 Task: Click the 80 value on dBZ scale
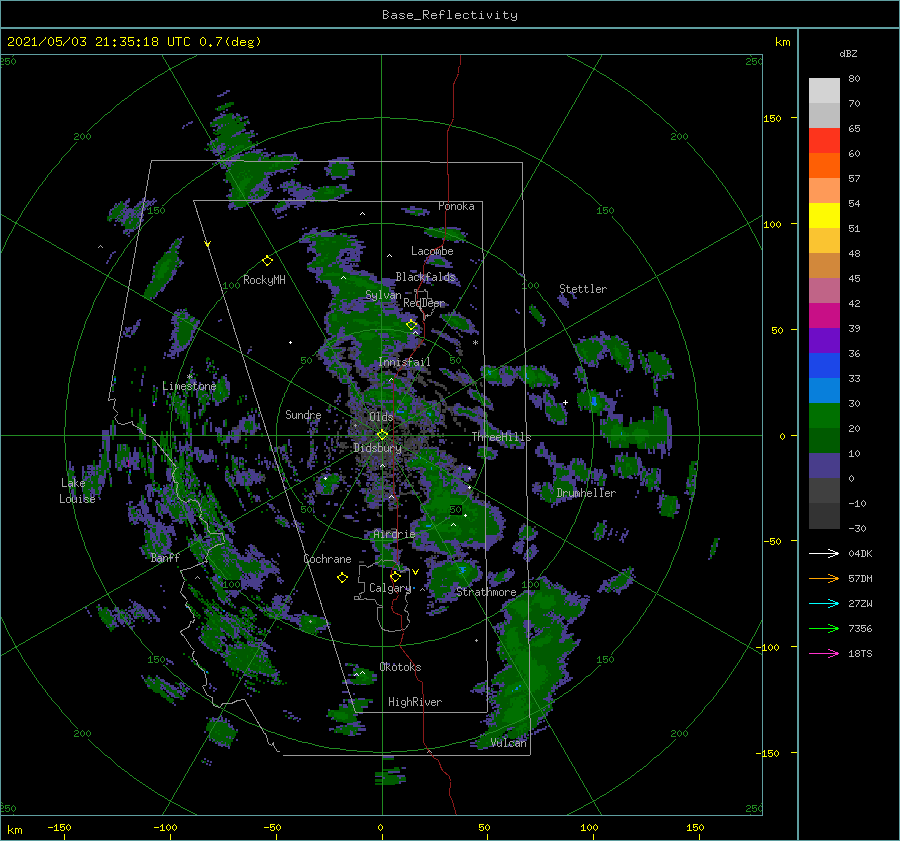tap(854, 79)
